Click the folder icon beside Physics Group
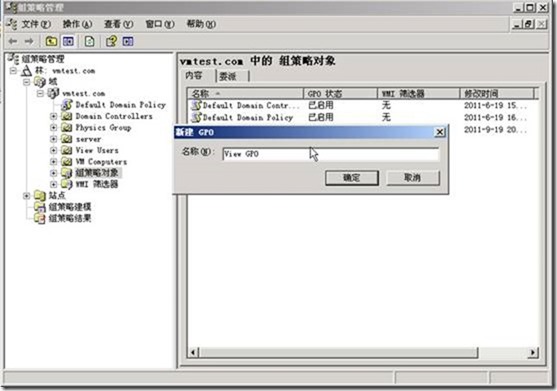Viewport: 557px width, 391px height. (x=66, y=127)
